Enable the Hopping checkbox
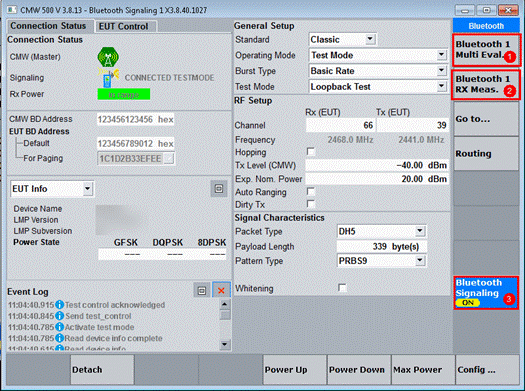This screenshot has width=525, height=391. click(x=311, y=152)
